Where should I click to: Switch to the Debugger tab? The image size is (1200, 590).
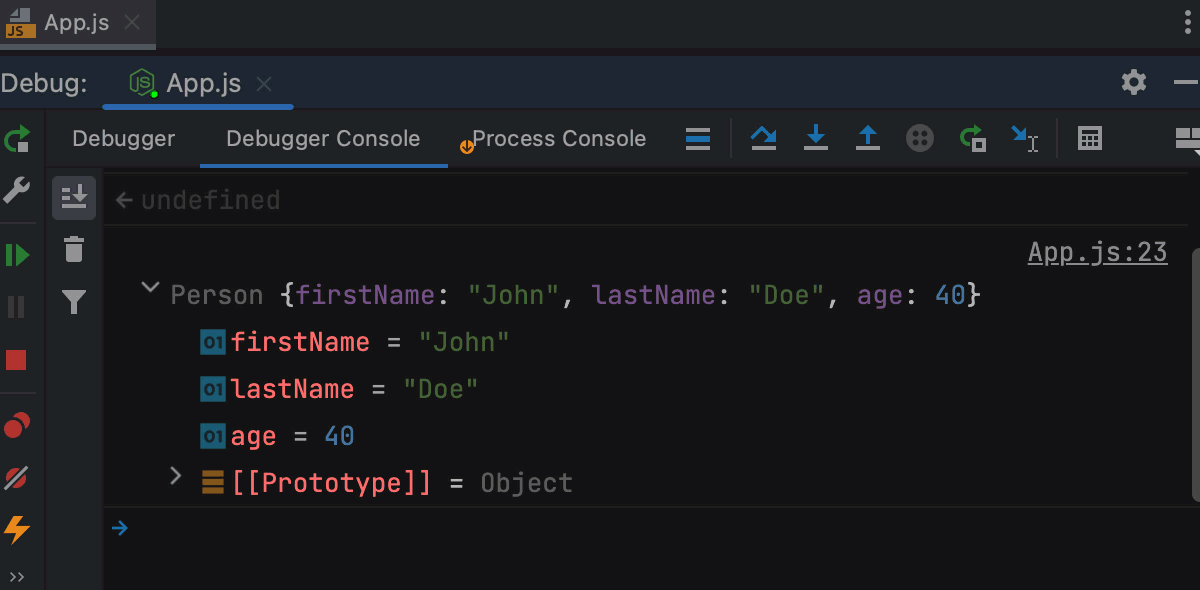[123, 139]
